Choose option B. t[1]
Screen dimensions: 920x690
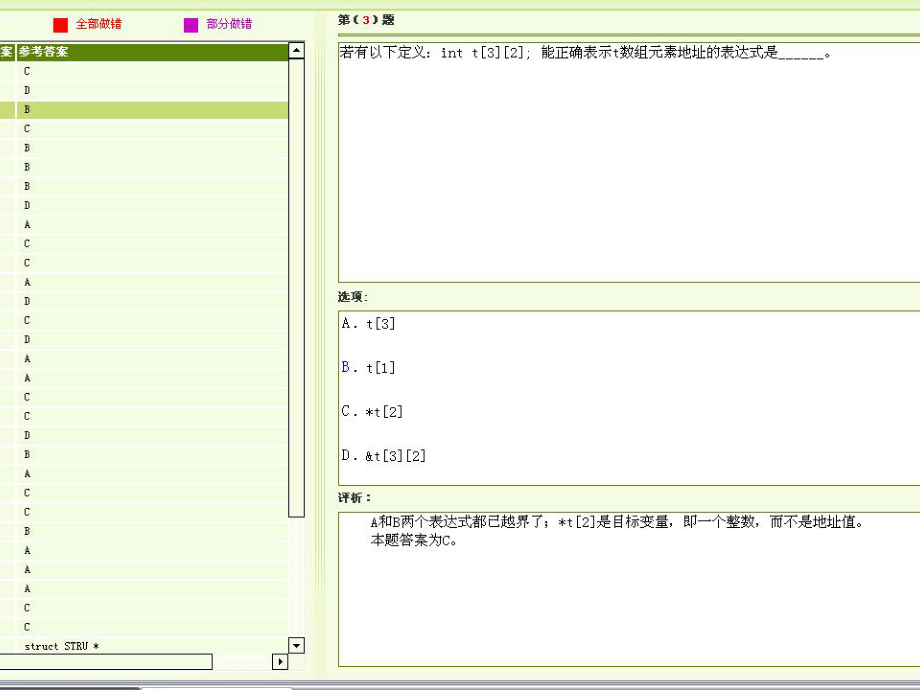(x=368, y=367)
